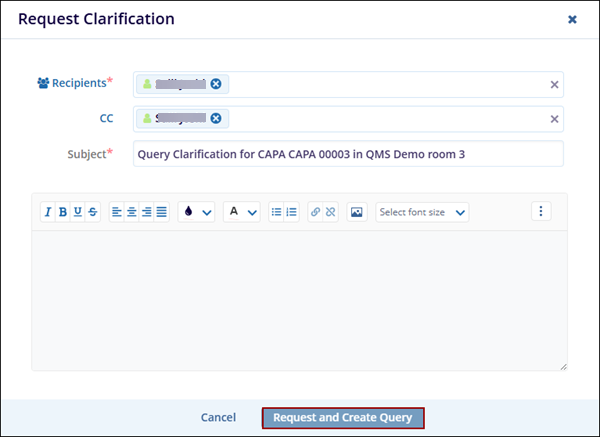
Task: Justify the message text
Action: point(162,212)
